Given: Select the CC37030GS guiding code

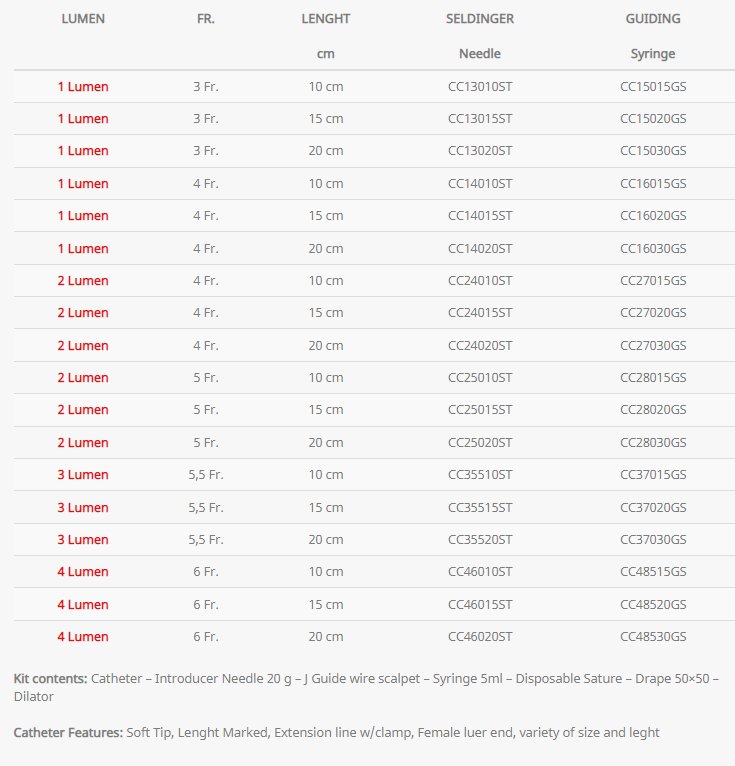Looking at the screenshot, I should click(653, 540).
